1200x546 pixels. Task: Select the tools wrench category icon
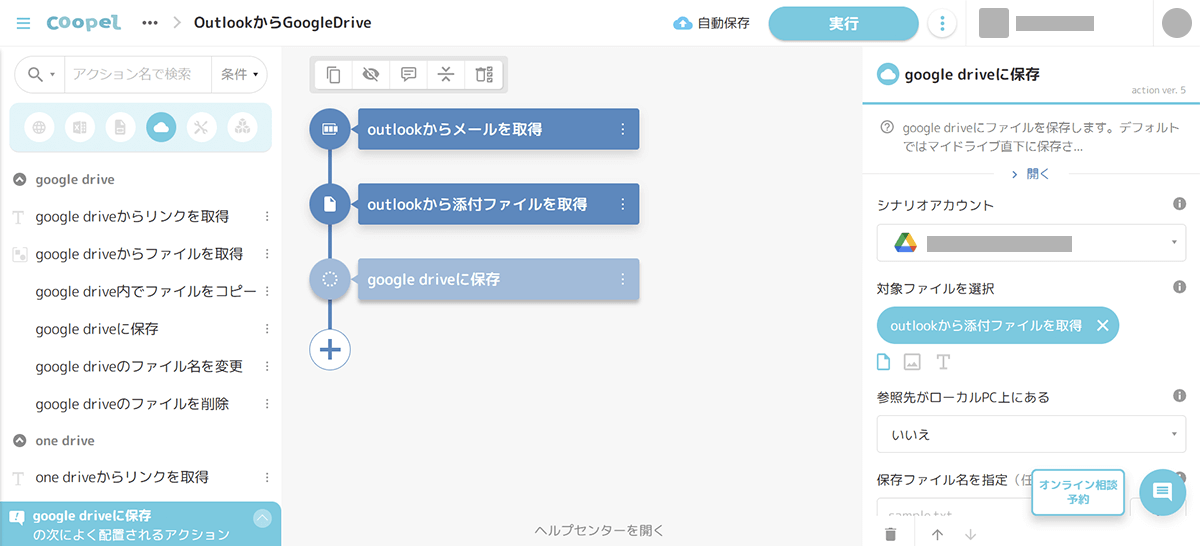tap(201, 127)
